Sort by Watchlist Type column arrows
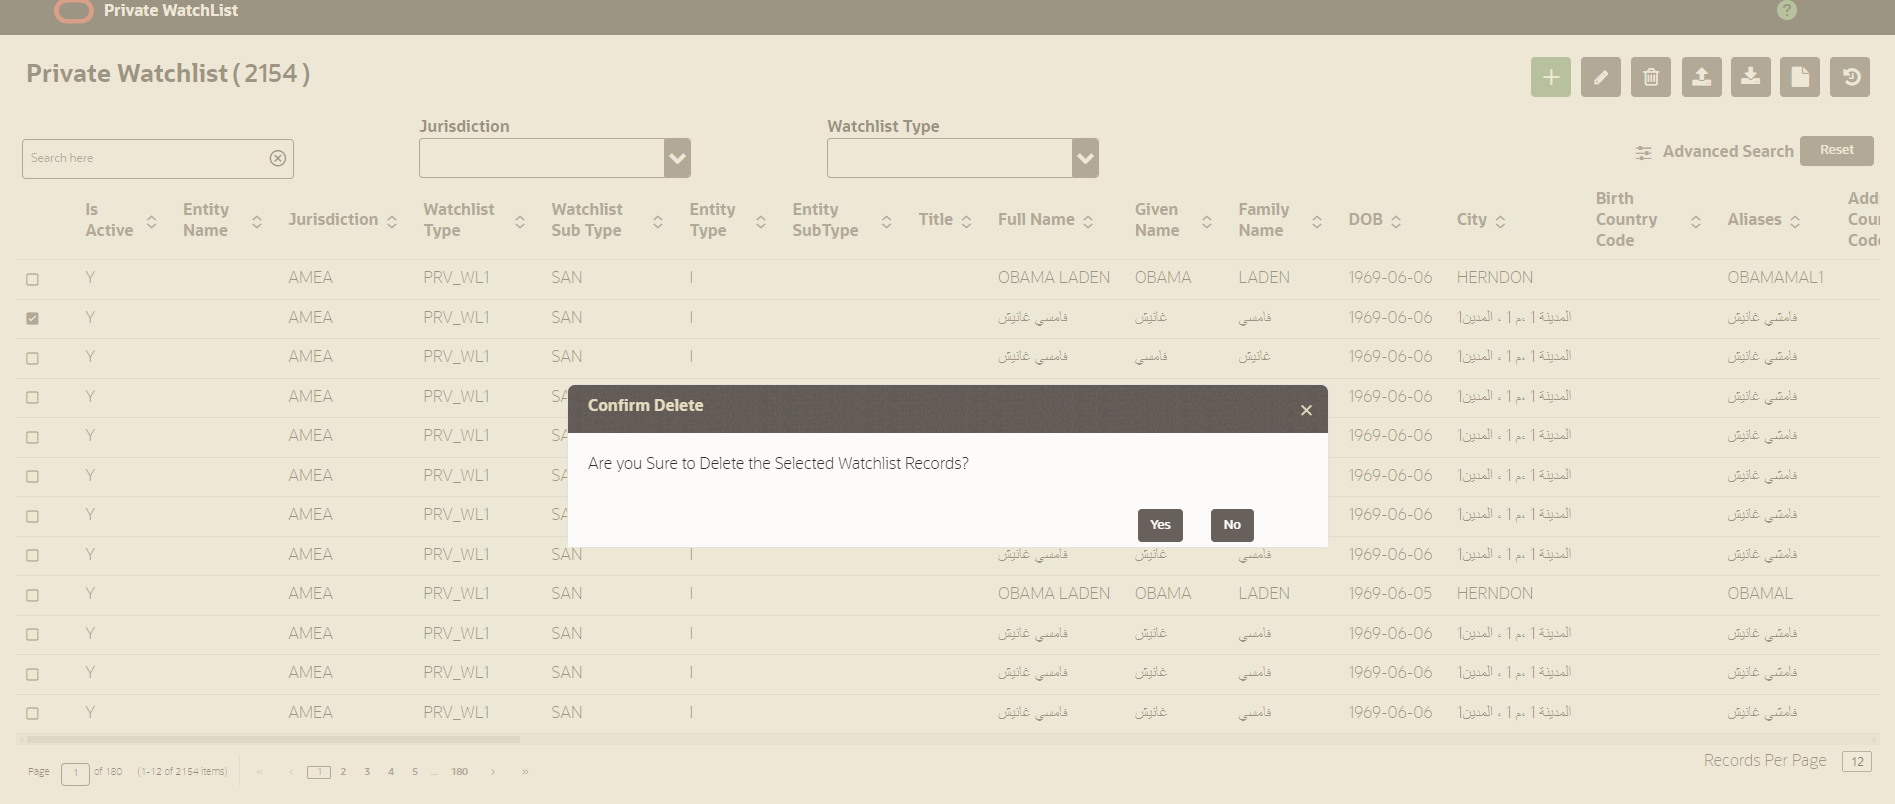This screenshot has width=1895, height=804. 520,221
